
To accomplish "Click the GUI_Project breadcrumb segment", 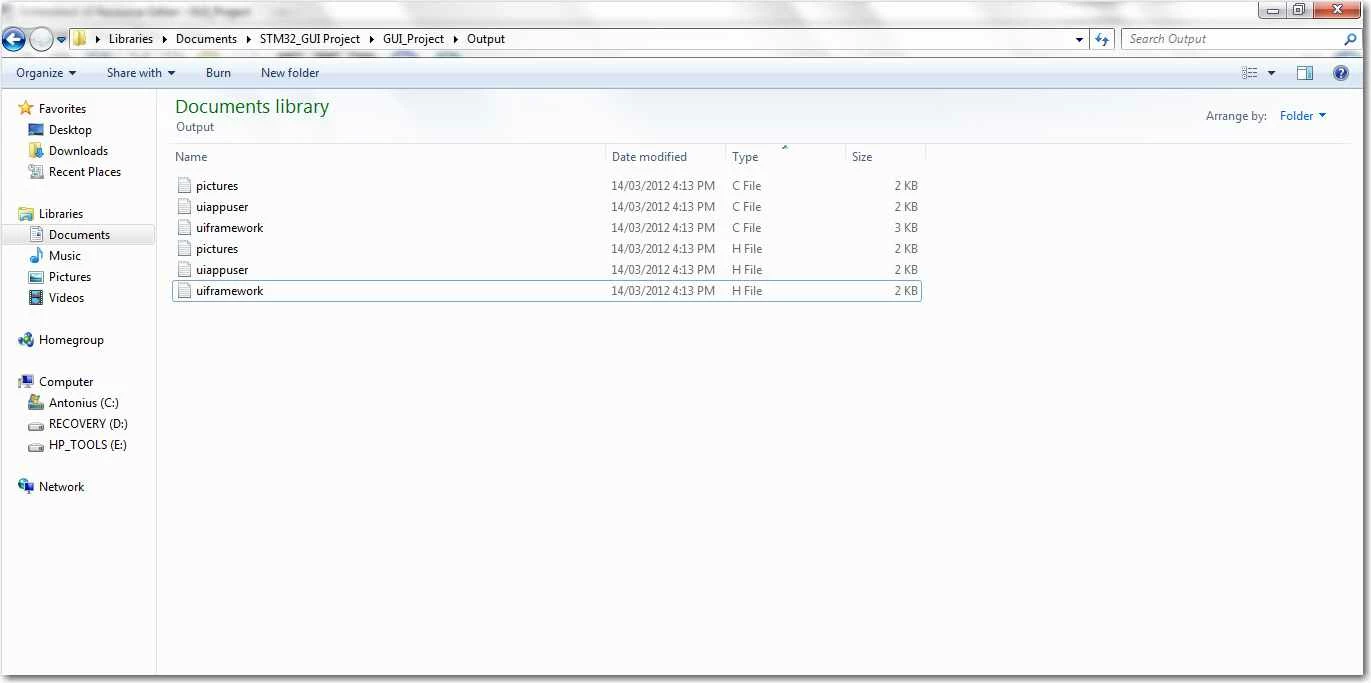I will (x=413, y=39).
